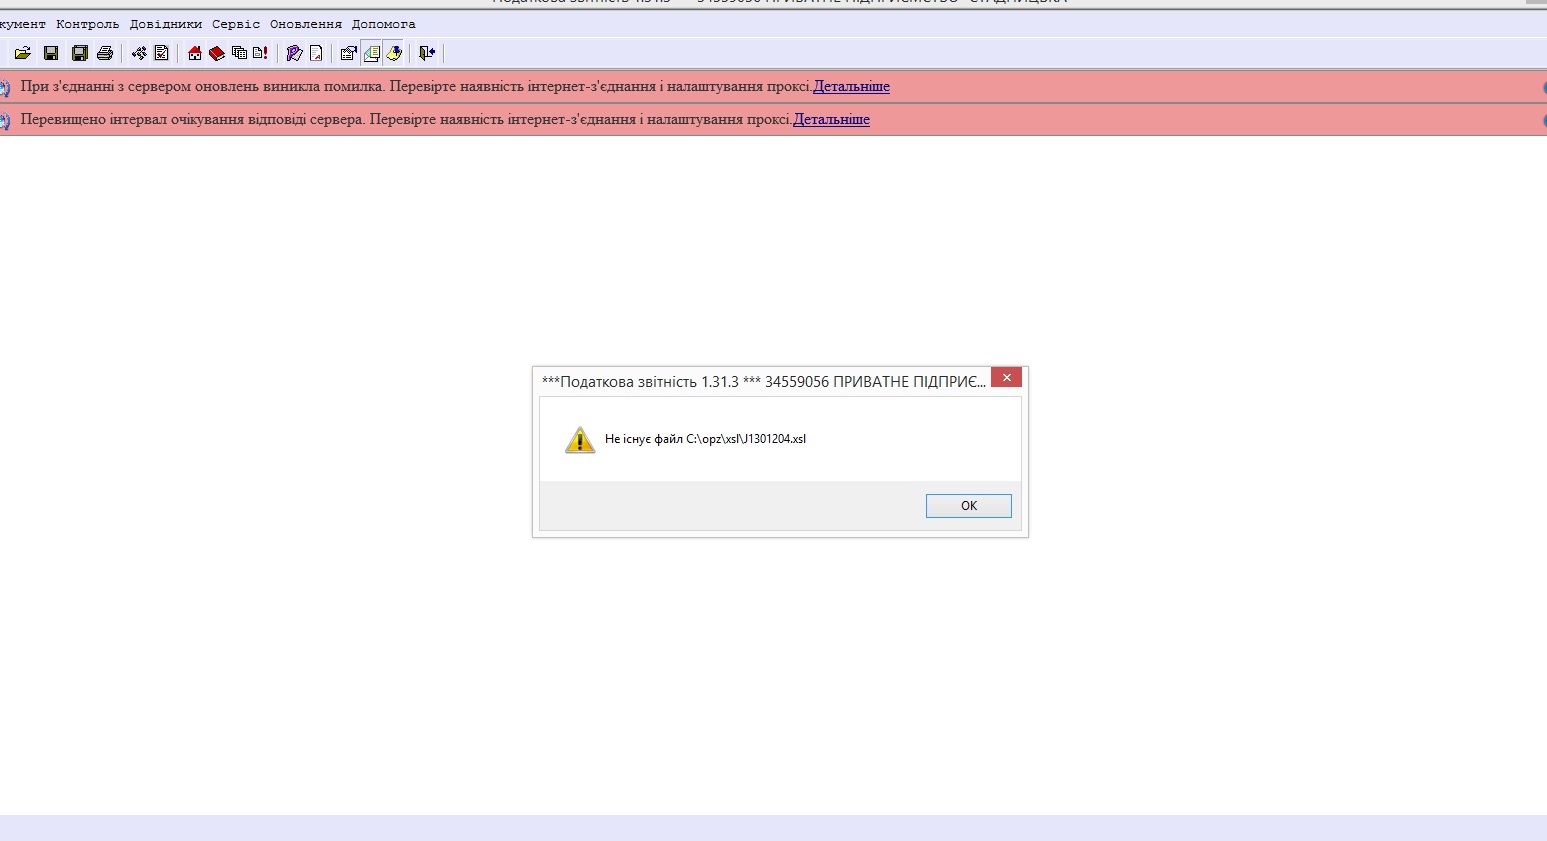Viewport: 1547px width, 841px height.
Task: Click the warning triangle icon in dialog
Action: 580,440
